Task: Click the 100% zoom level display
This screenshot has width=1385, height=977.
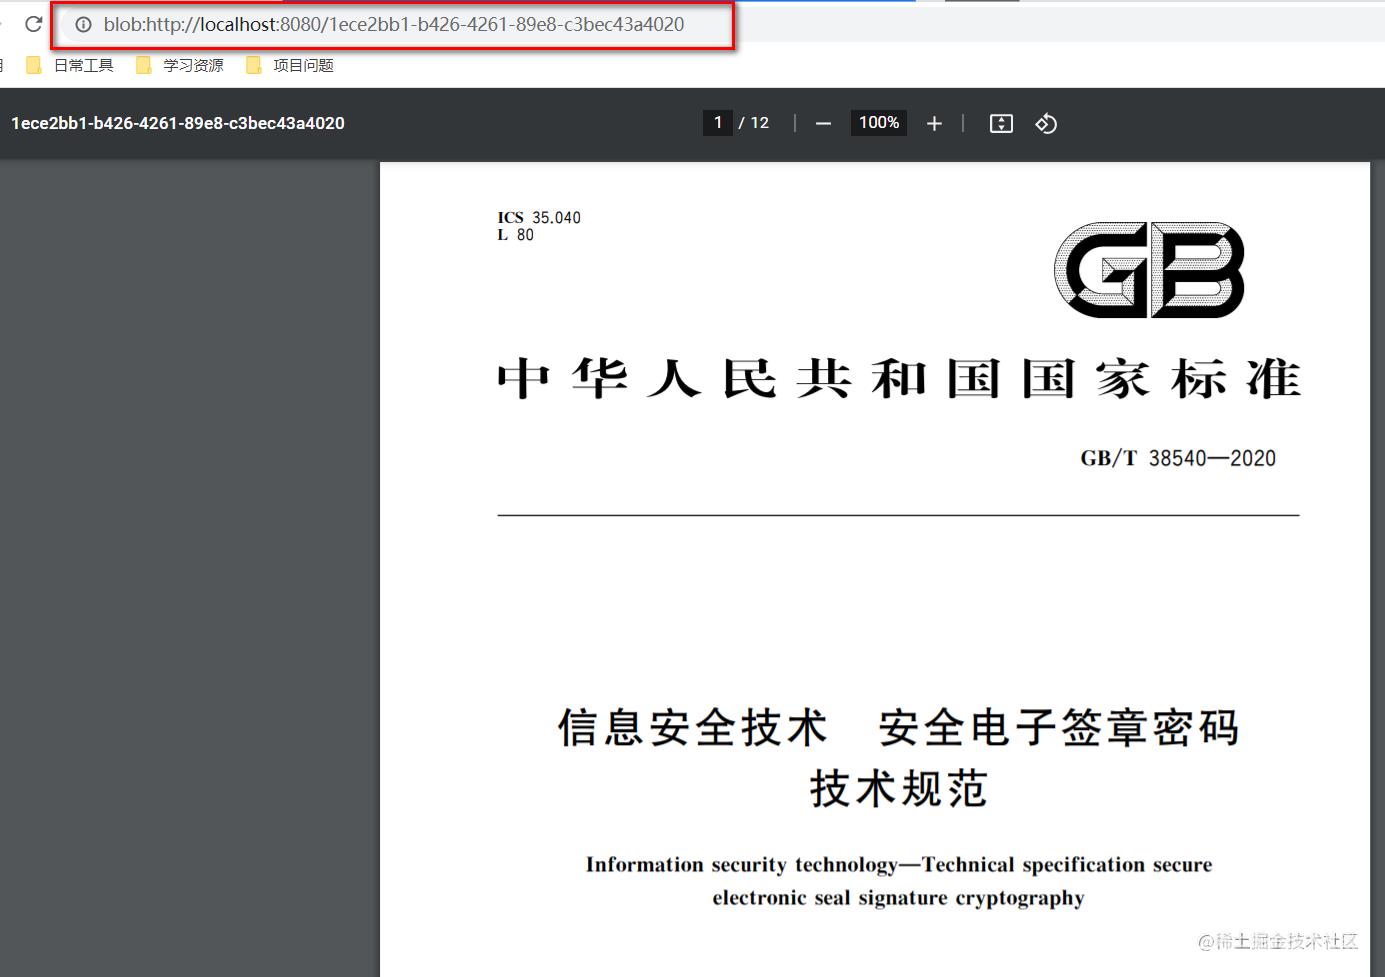Action: pyautogui.click(x=878, y=122)
